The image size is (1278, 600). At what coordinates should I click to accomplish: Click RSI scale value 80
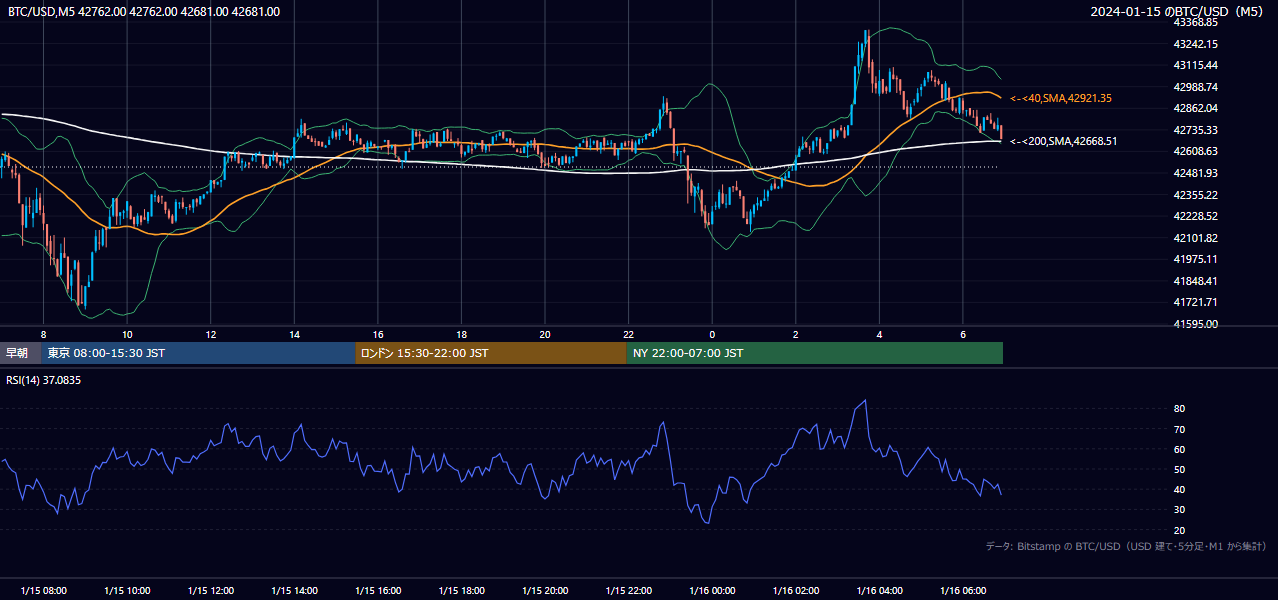coord(1179,409)
